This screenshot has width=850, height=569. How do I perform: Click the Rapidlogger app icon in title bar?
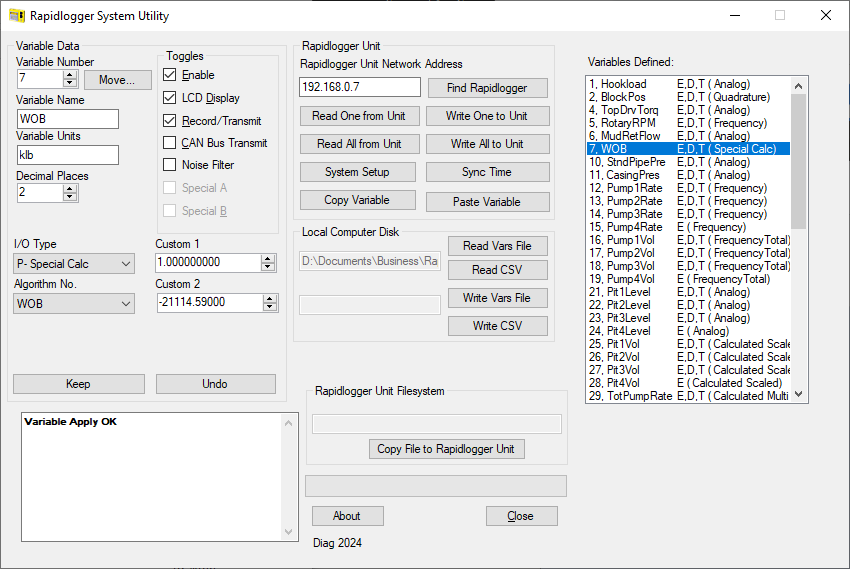pos(17,16)
